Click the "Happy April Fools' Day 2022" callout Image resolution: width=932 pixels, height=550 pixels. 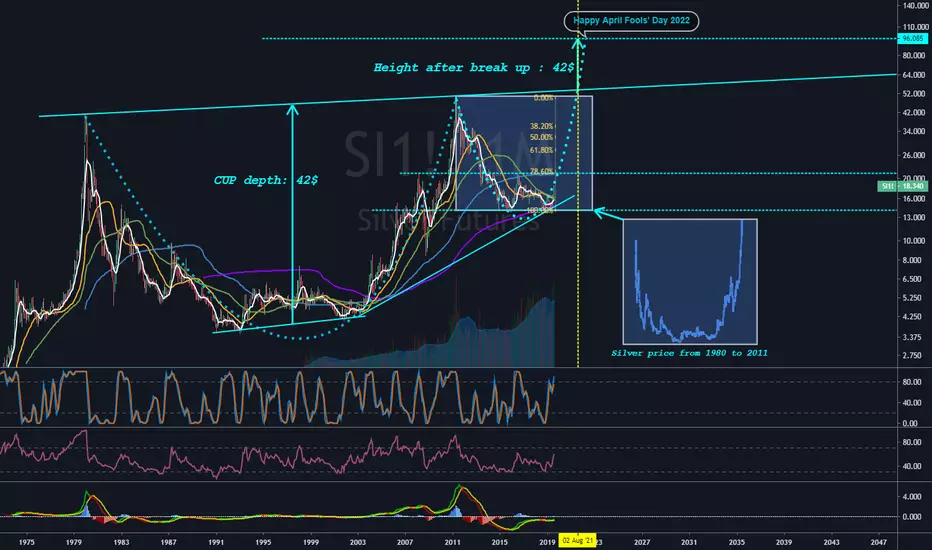(631, 21)
